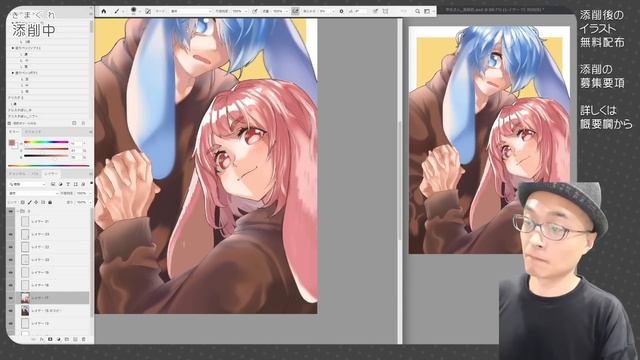Filter layers by type layers icon
The height and width of the screenshot is (360, 640).
tap(68, 184)
